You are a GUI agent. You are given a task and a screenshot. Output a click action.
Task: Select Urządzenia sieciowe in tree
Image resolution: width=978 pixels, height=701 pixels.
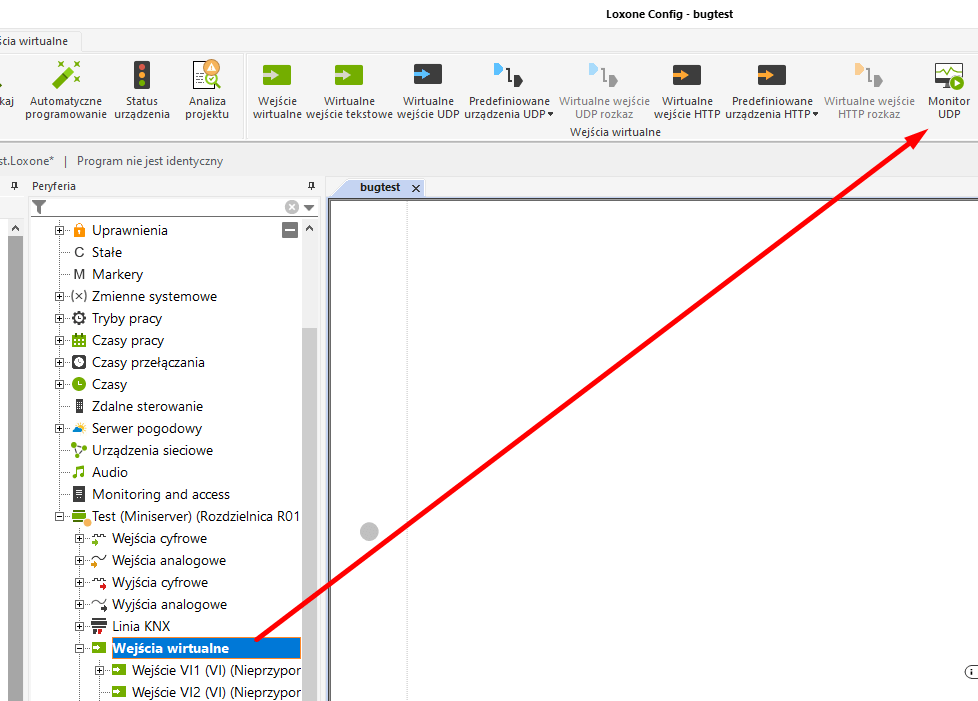point(152,450)
